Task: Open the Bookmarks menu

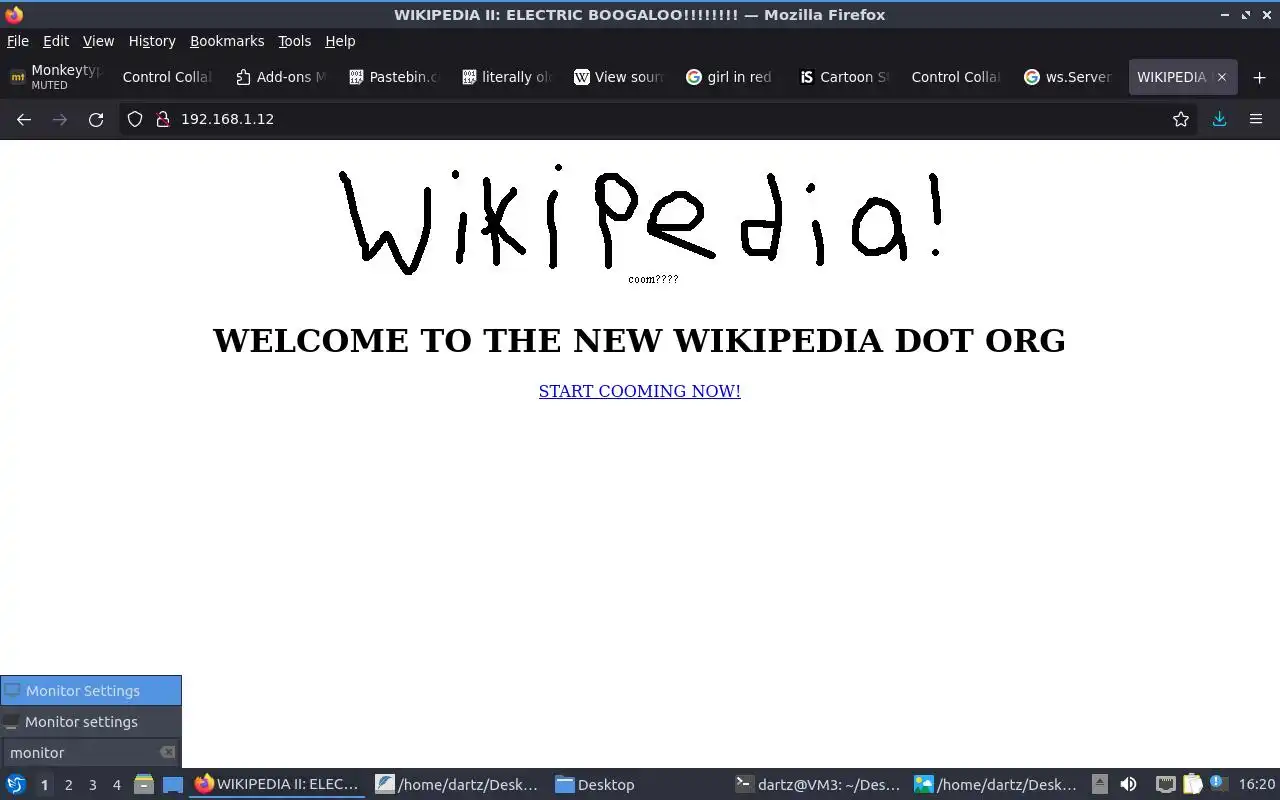Action: [227, 41]
